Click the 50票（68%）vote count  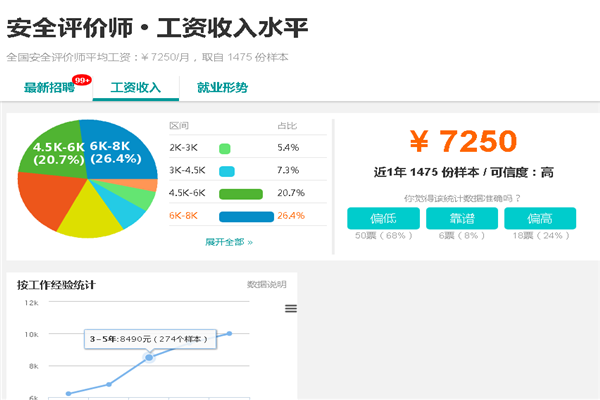click(x=383, y=235)
